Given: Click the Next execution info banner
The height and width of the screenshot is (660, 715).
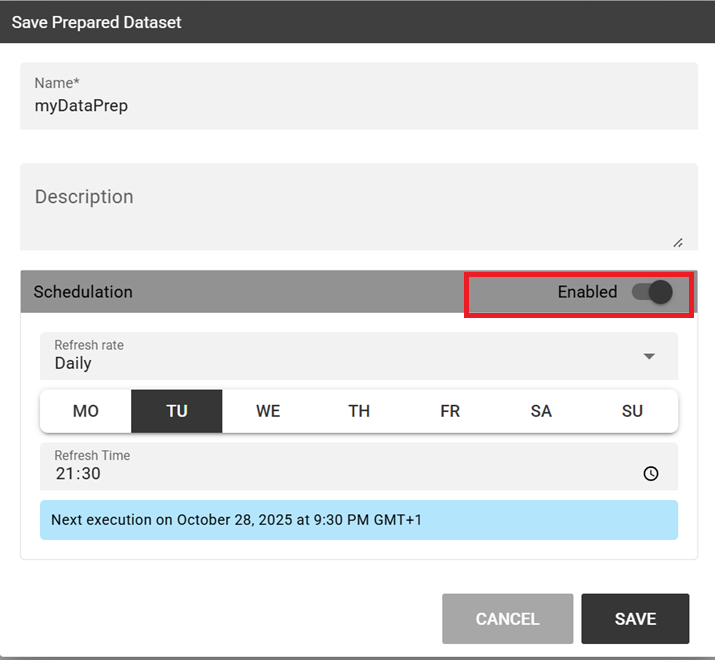Looking at the screenshot, I should [359, 520].
